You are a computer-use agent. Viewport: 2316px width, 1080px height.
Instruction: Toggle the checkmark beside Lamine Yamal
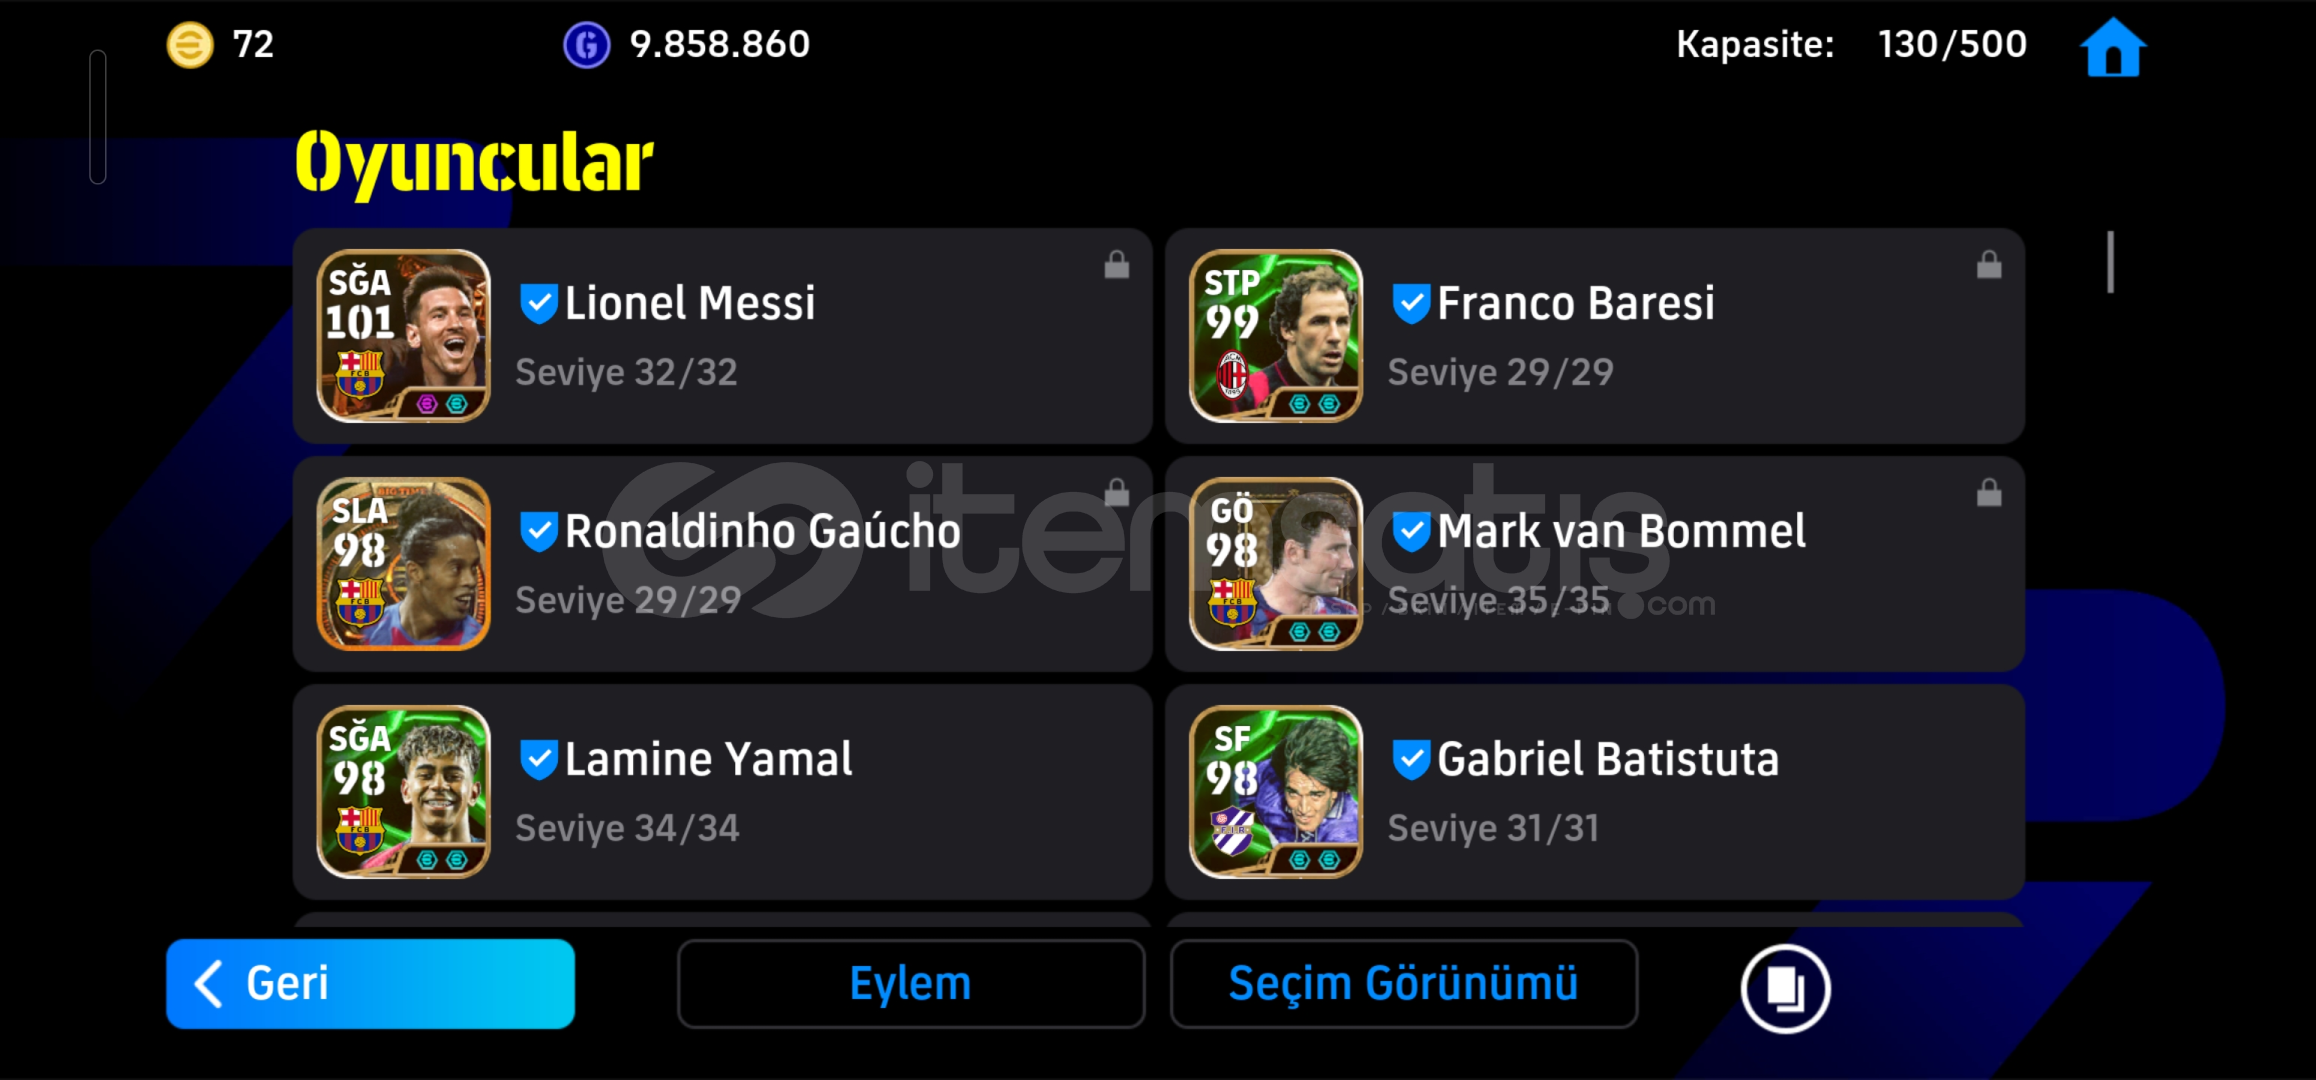[x=539, y=759]
